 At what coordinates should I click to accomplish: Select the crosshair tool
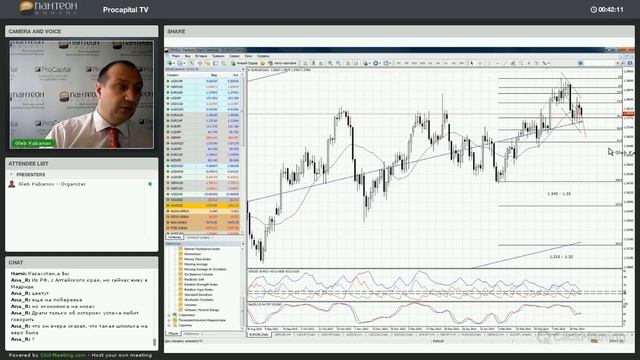(x=480, y=63)
